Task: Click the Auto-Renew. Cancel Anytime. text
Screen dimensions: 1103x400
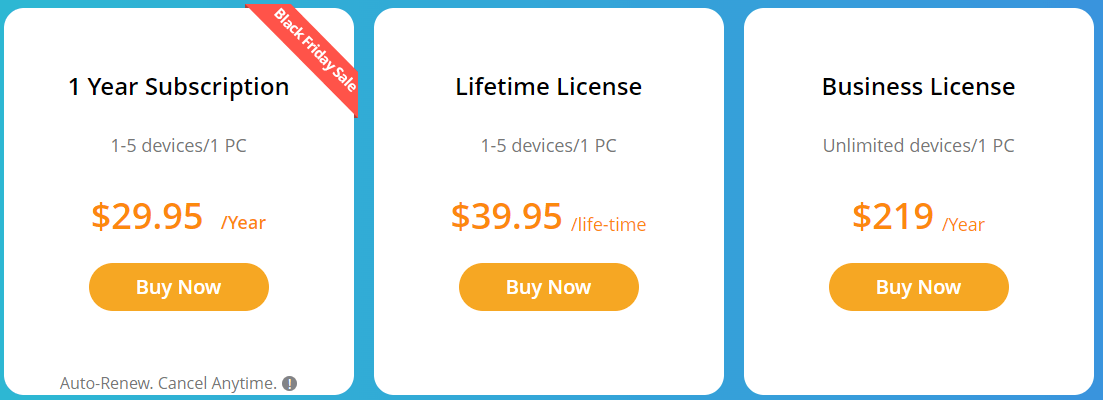Action: point(168,383)
